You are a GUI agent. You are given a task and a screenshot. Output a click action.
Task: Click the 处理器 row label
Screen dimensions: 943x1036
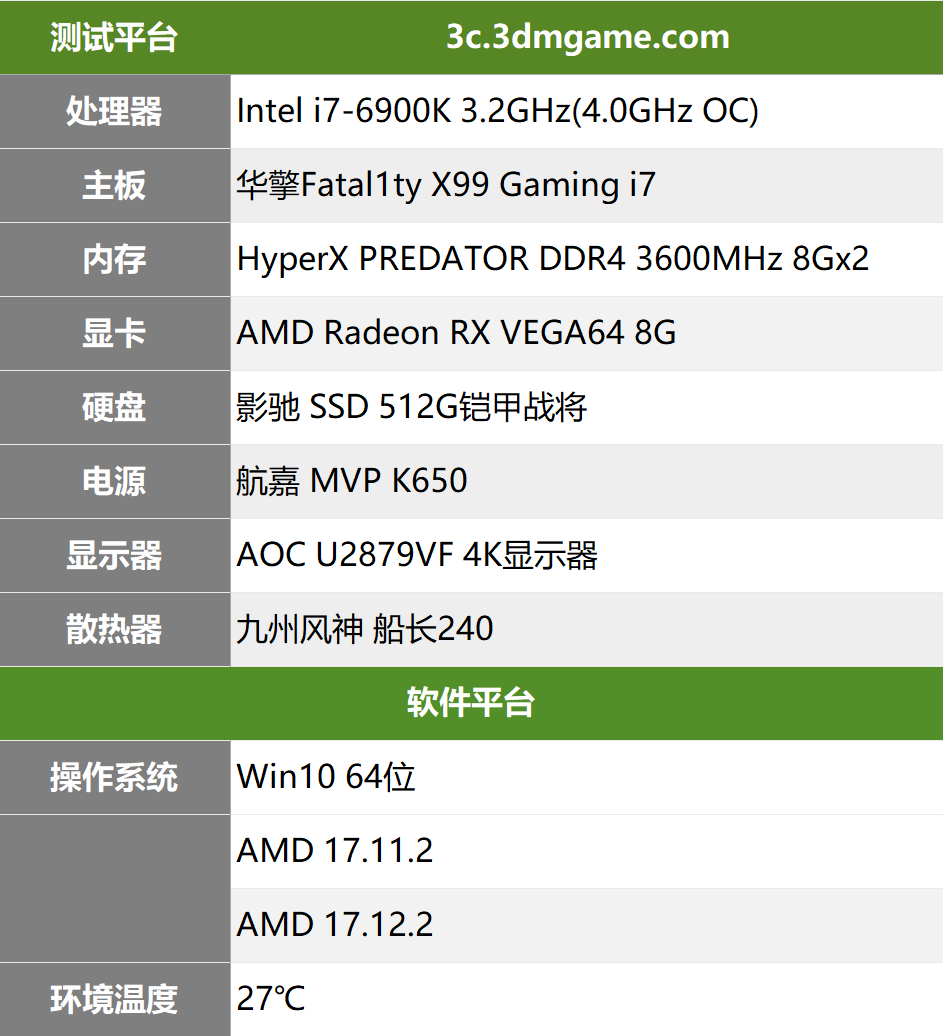115,111
